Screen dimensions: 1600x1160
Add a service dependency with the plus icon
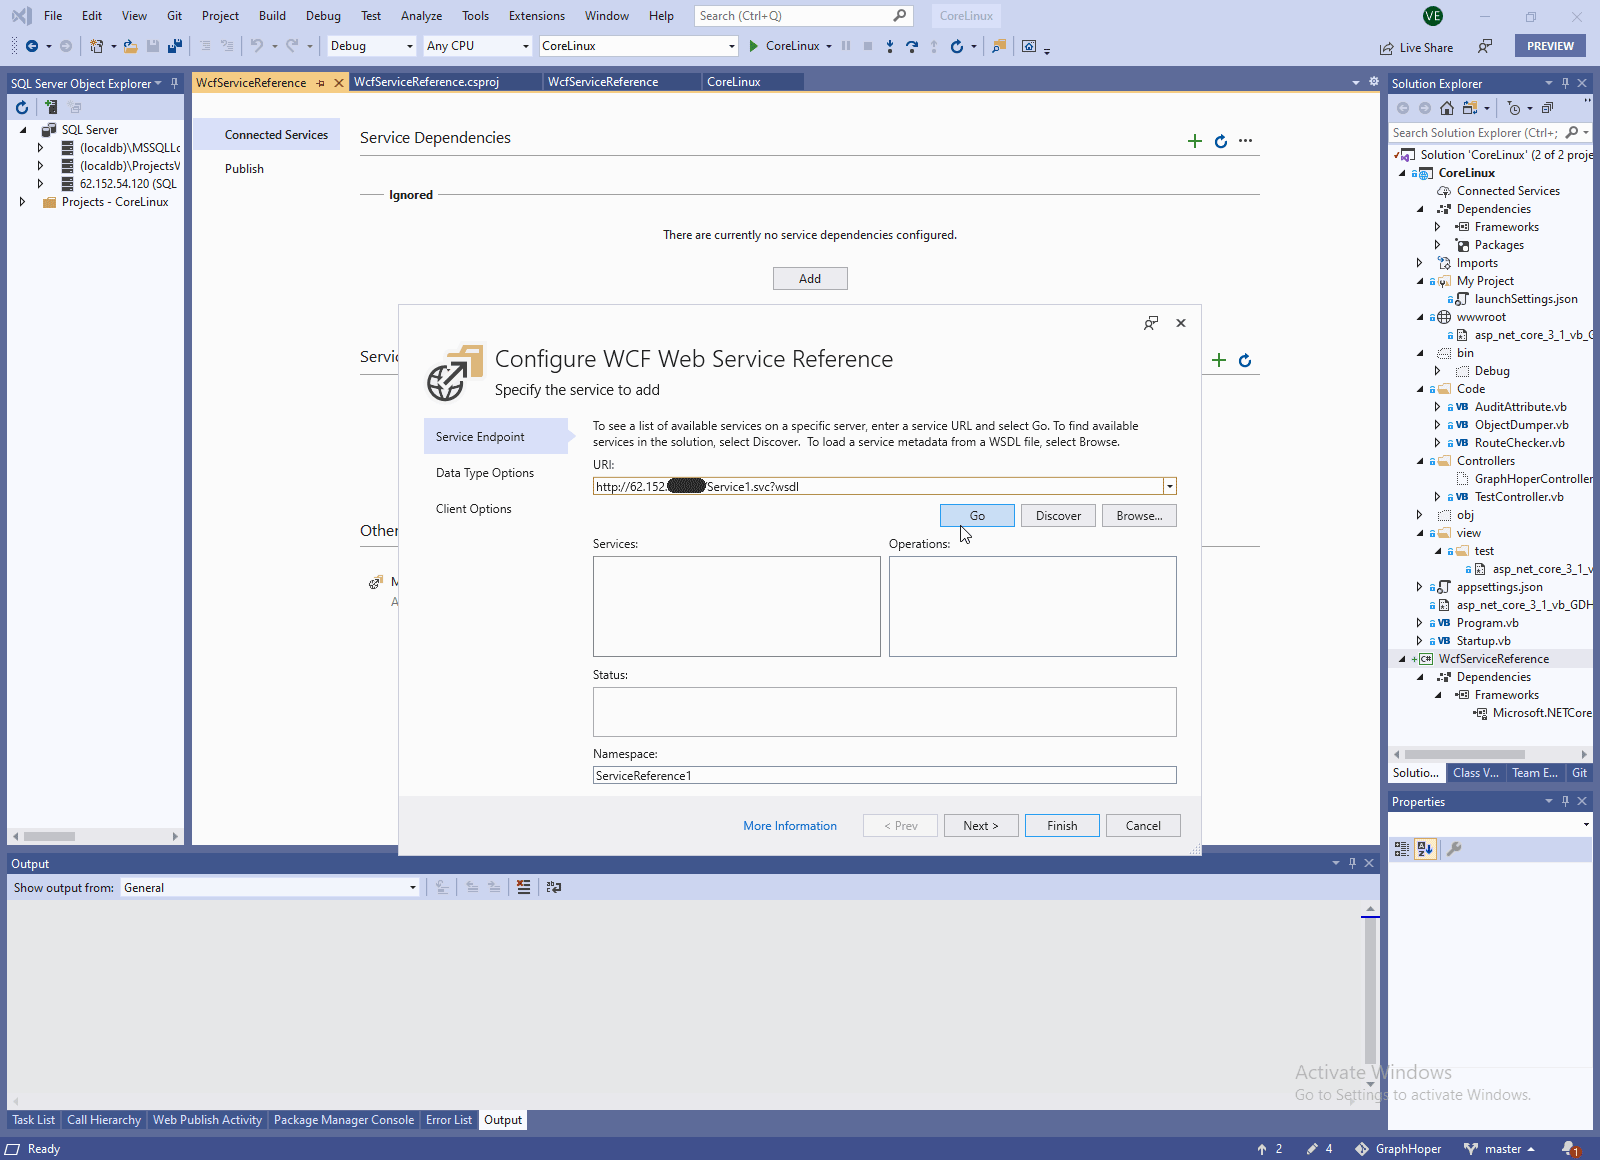tap(1194, 141)
